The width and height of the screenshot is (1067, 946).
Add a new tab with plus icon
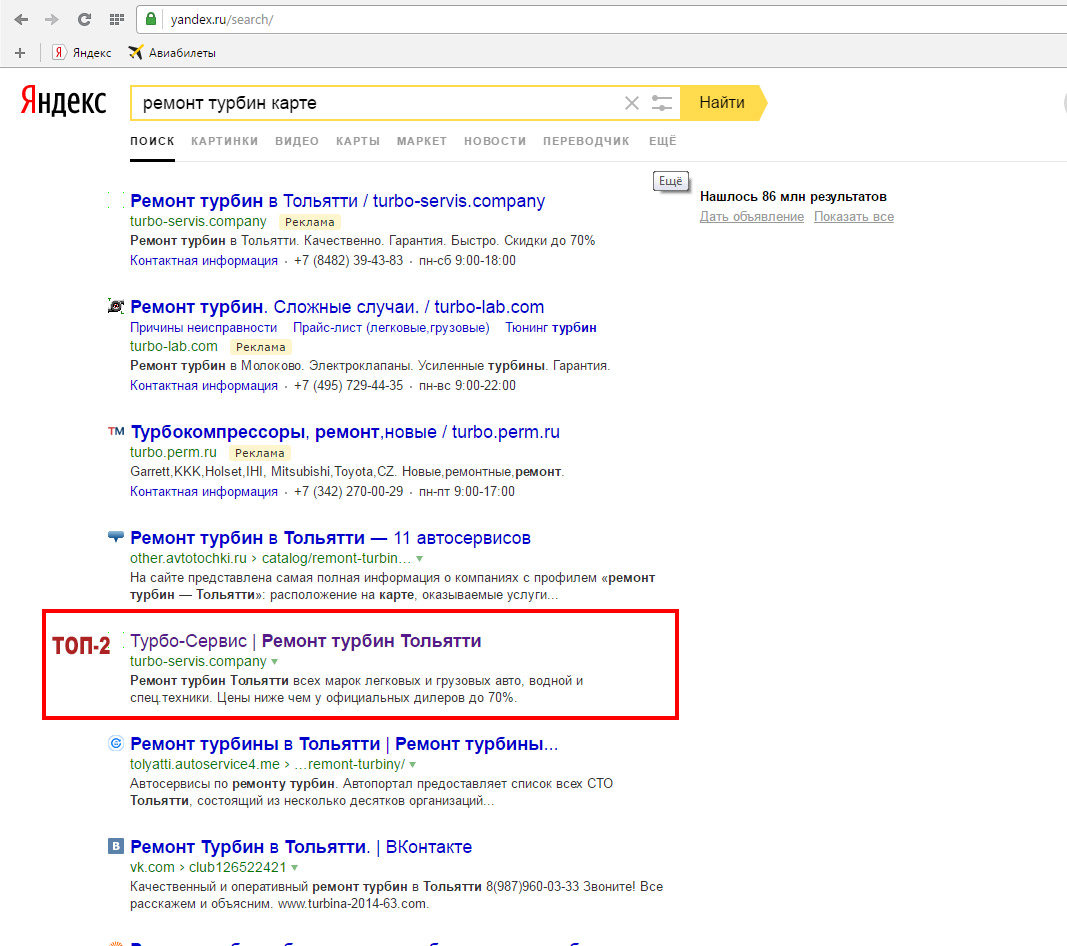coord(20,53)
